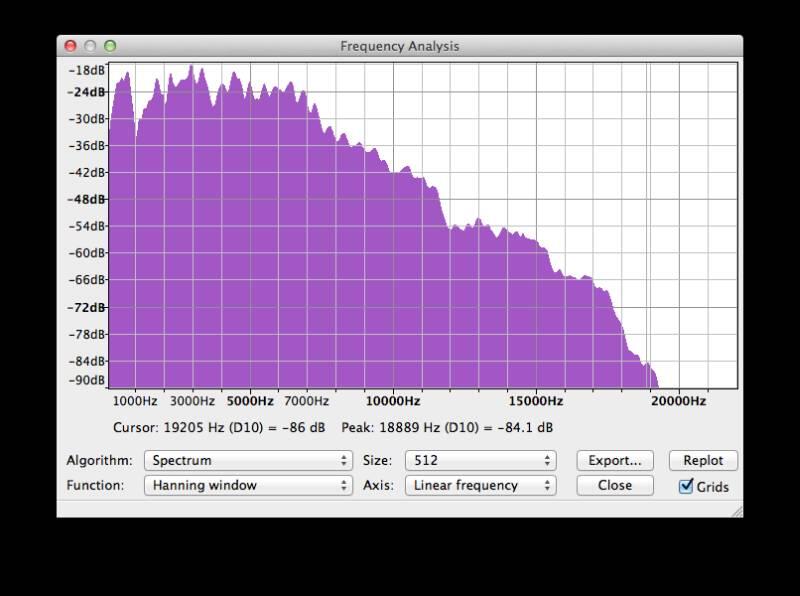Click the -48dB label on vertical axis
Viewport: 800px width, 596px height.
tap(86, 199)
